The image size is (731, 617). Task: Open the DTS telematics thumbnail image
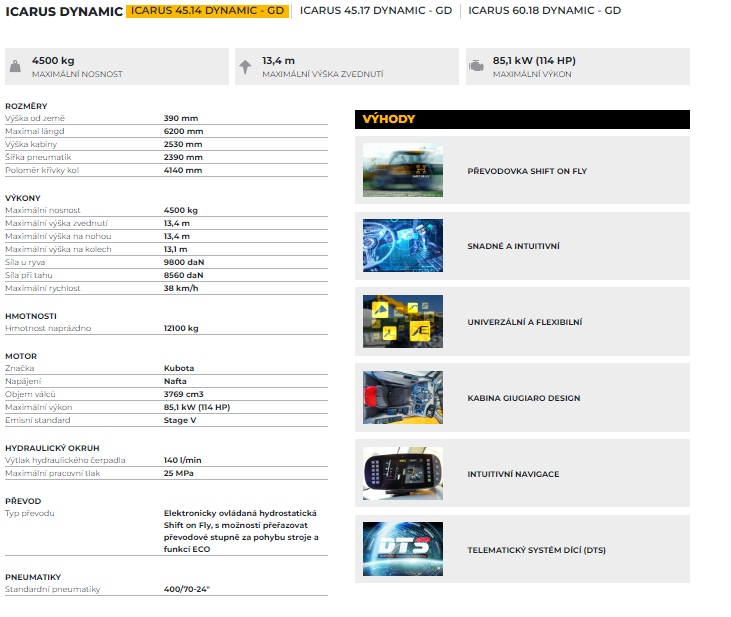(x=403, y=549)
